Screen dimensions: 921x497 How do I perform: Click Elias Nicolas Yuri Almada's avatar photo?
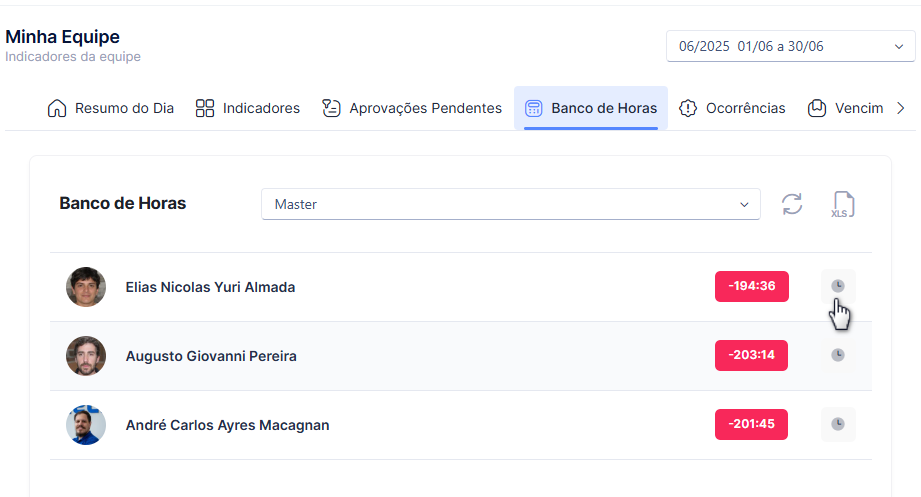86,287
